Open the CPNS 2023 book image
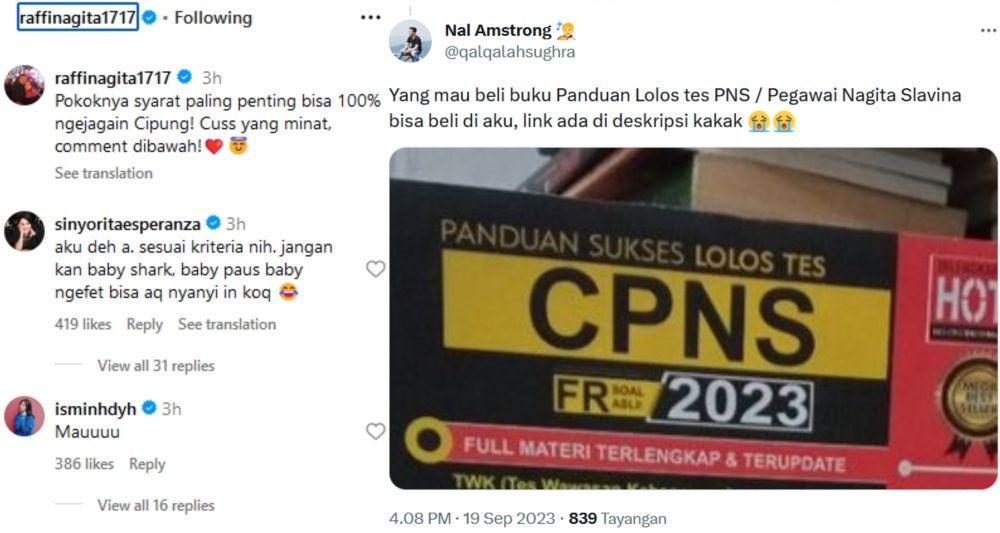Image resolution: width=1000 pixels, height=533 pixels. pyautogui.click(x=693, y=319)
